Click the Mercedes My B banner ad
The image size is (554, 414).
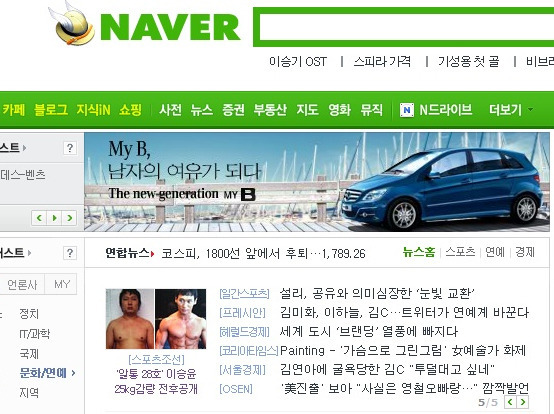pyautogui.click(x=317, y=182)
